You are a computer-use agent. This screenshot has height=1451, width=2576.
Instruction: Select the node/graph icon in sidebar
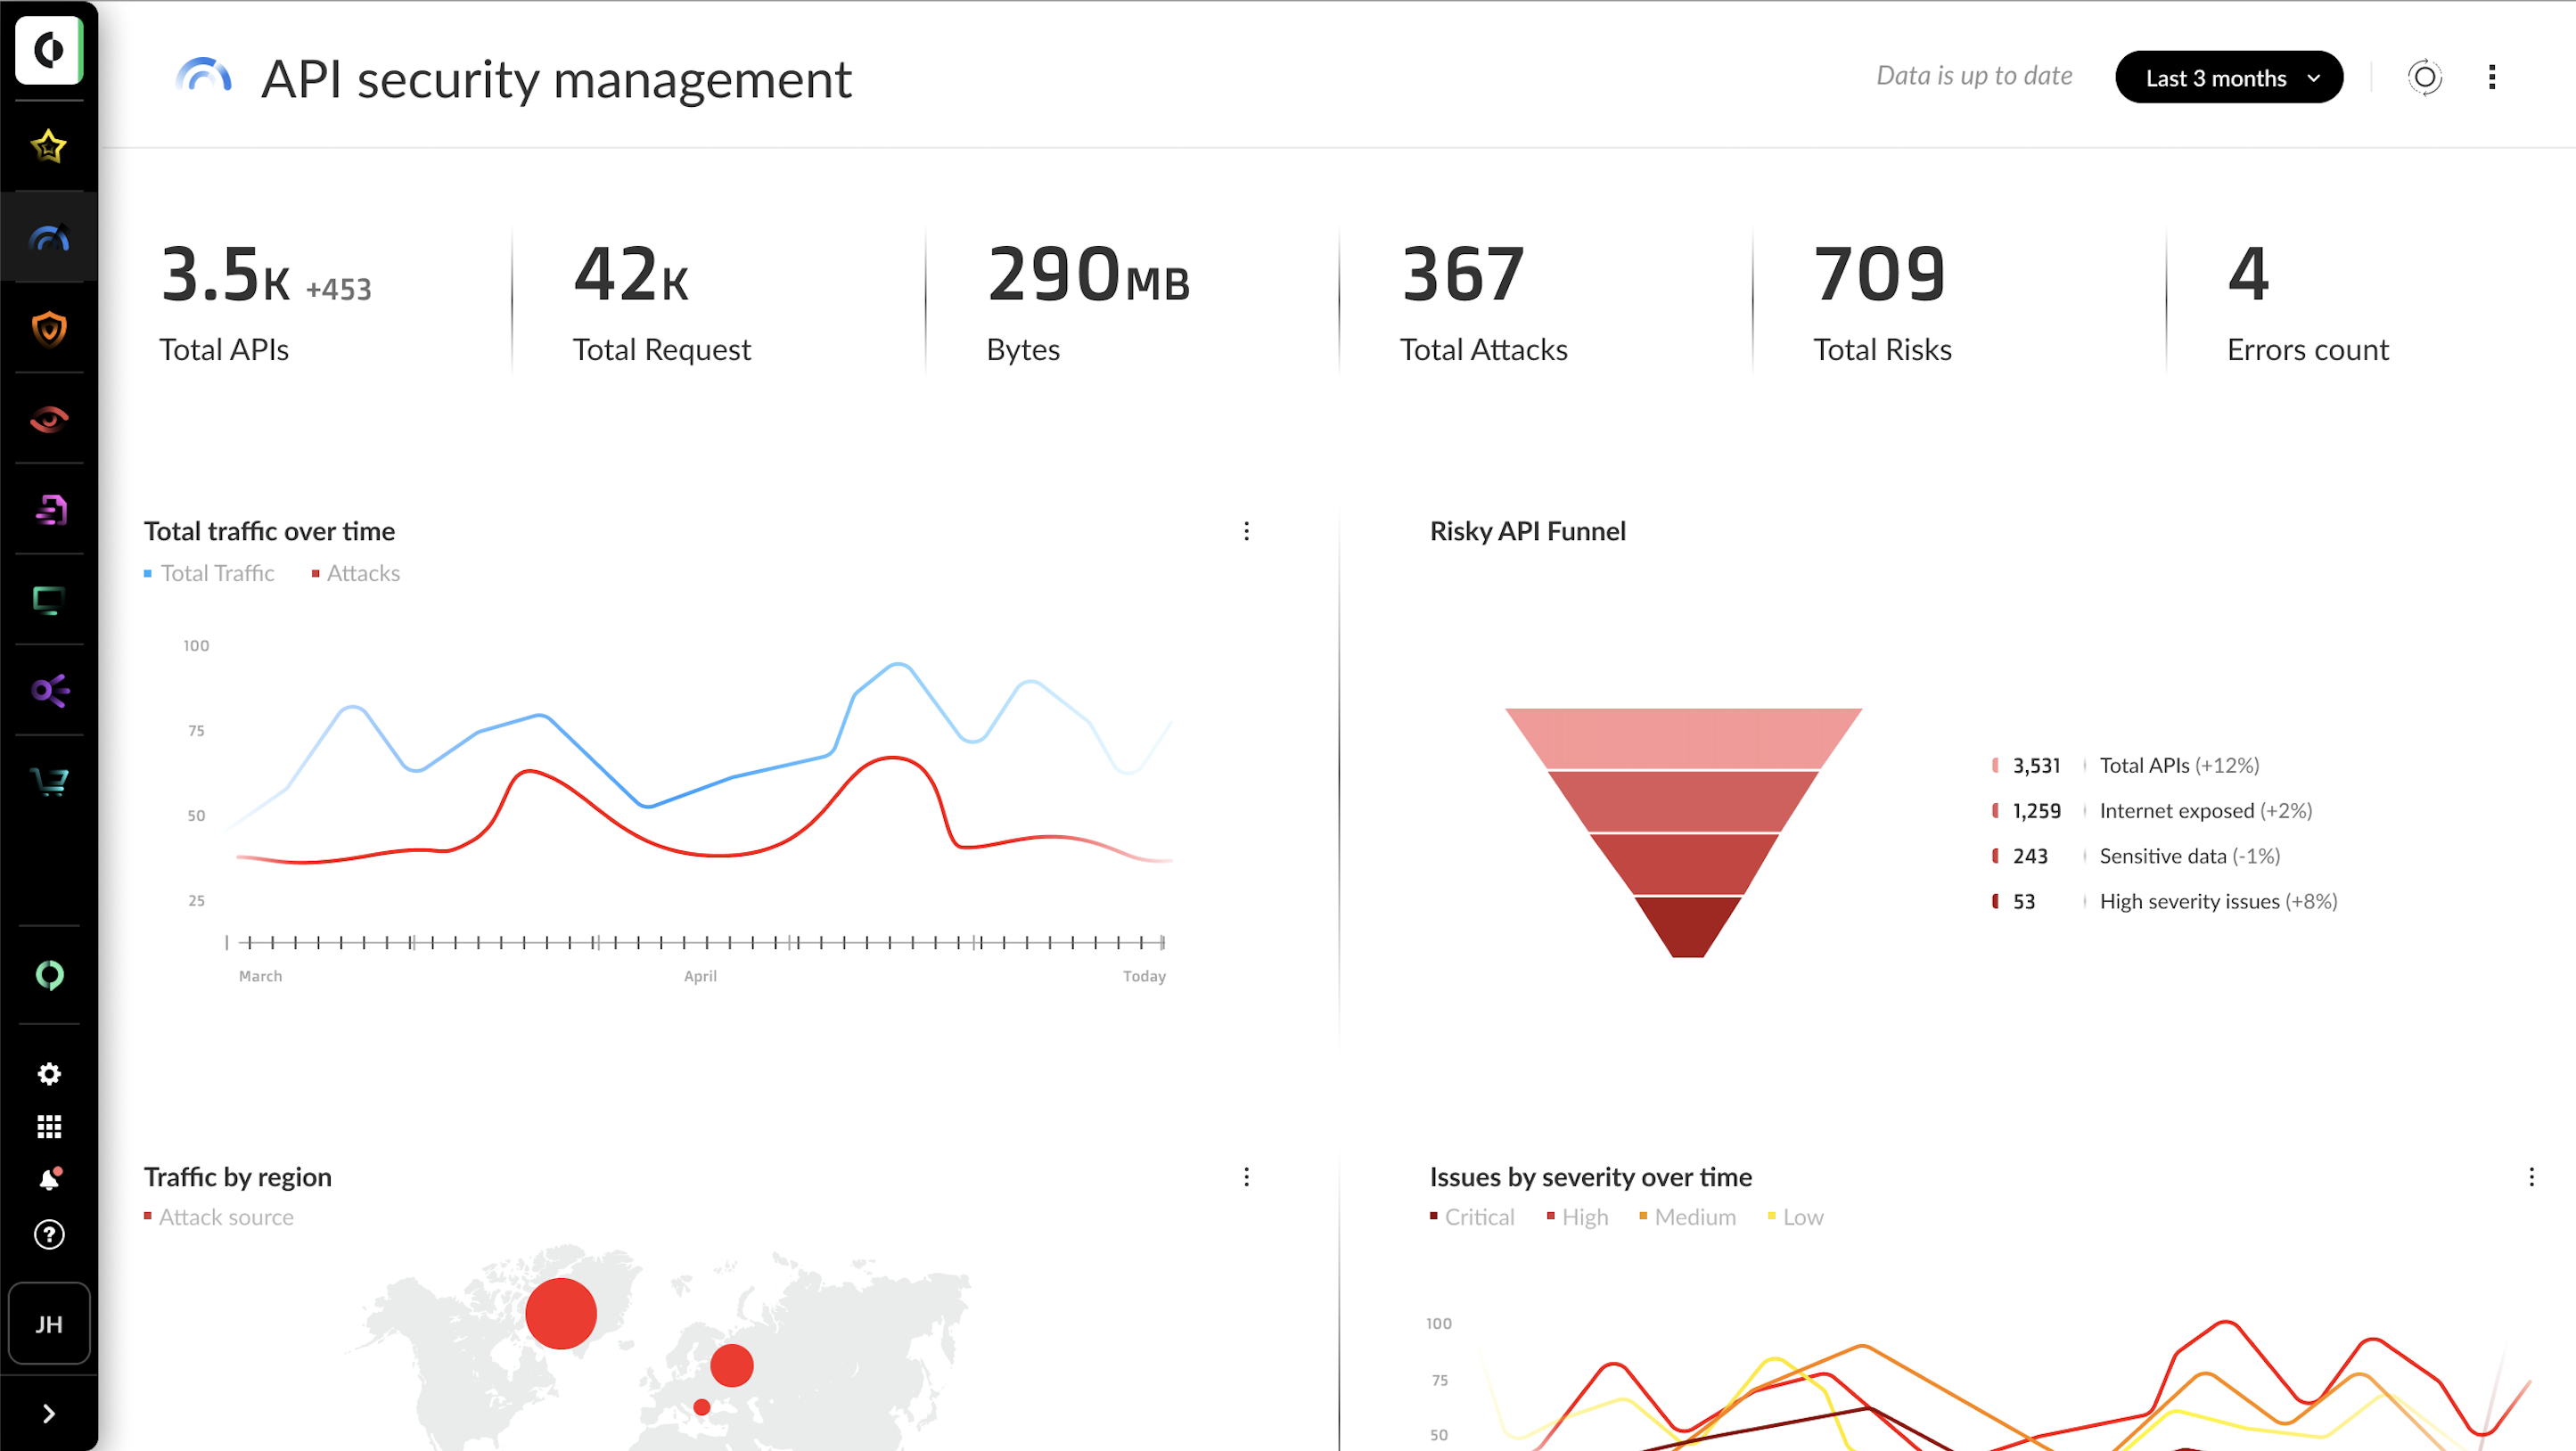(x=48, y=690)
